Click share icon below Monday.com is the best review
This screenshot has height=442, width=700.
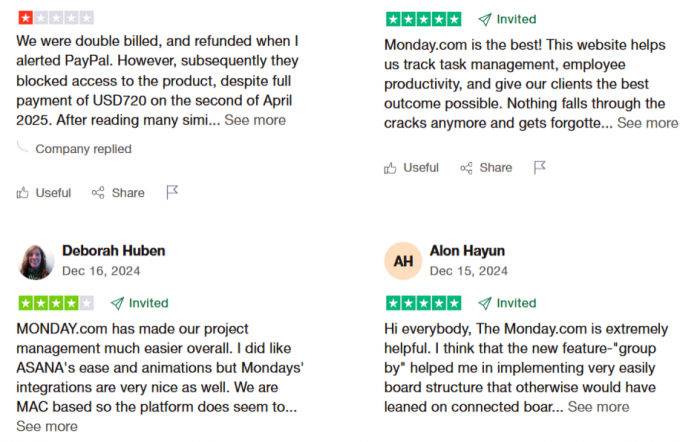466,168
